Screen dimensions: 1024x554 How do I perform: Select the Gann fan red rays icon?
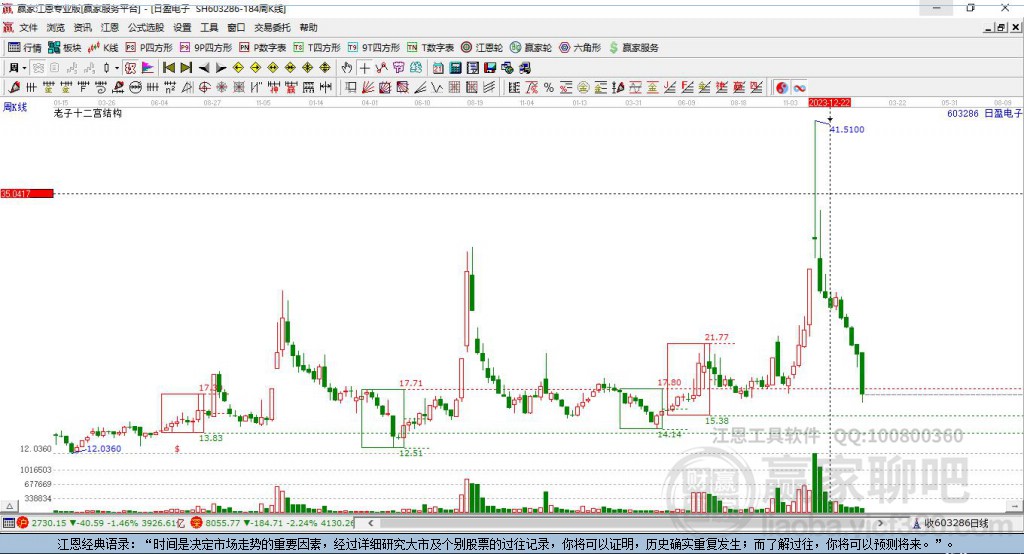368,88
